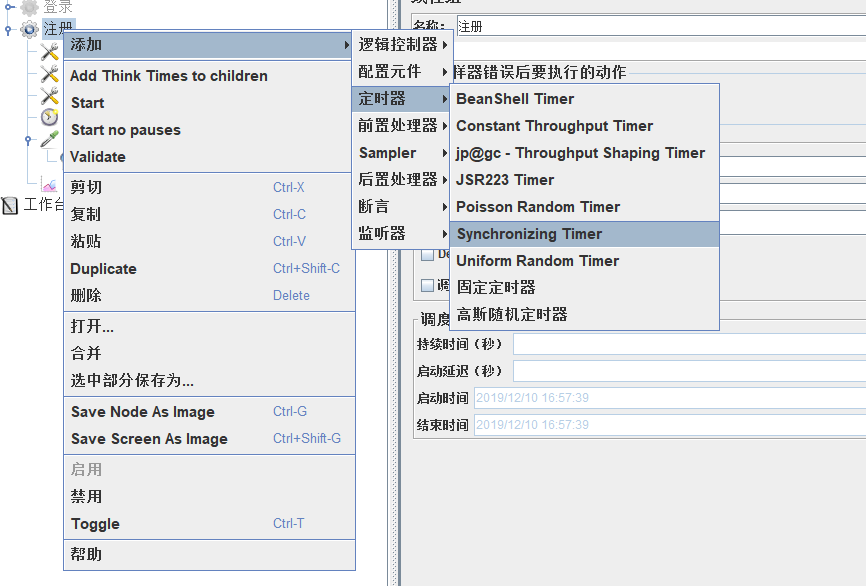Image resolution: width=866 pixels, height=586 pixels.
Task: Focus the 启动延迟(秒) text field
Action: click(x=688, y=371)
